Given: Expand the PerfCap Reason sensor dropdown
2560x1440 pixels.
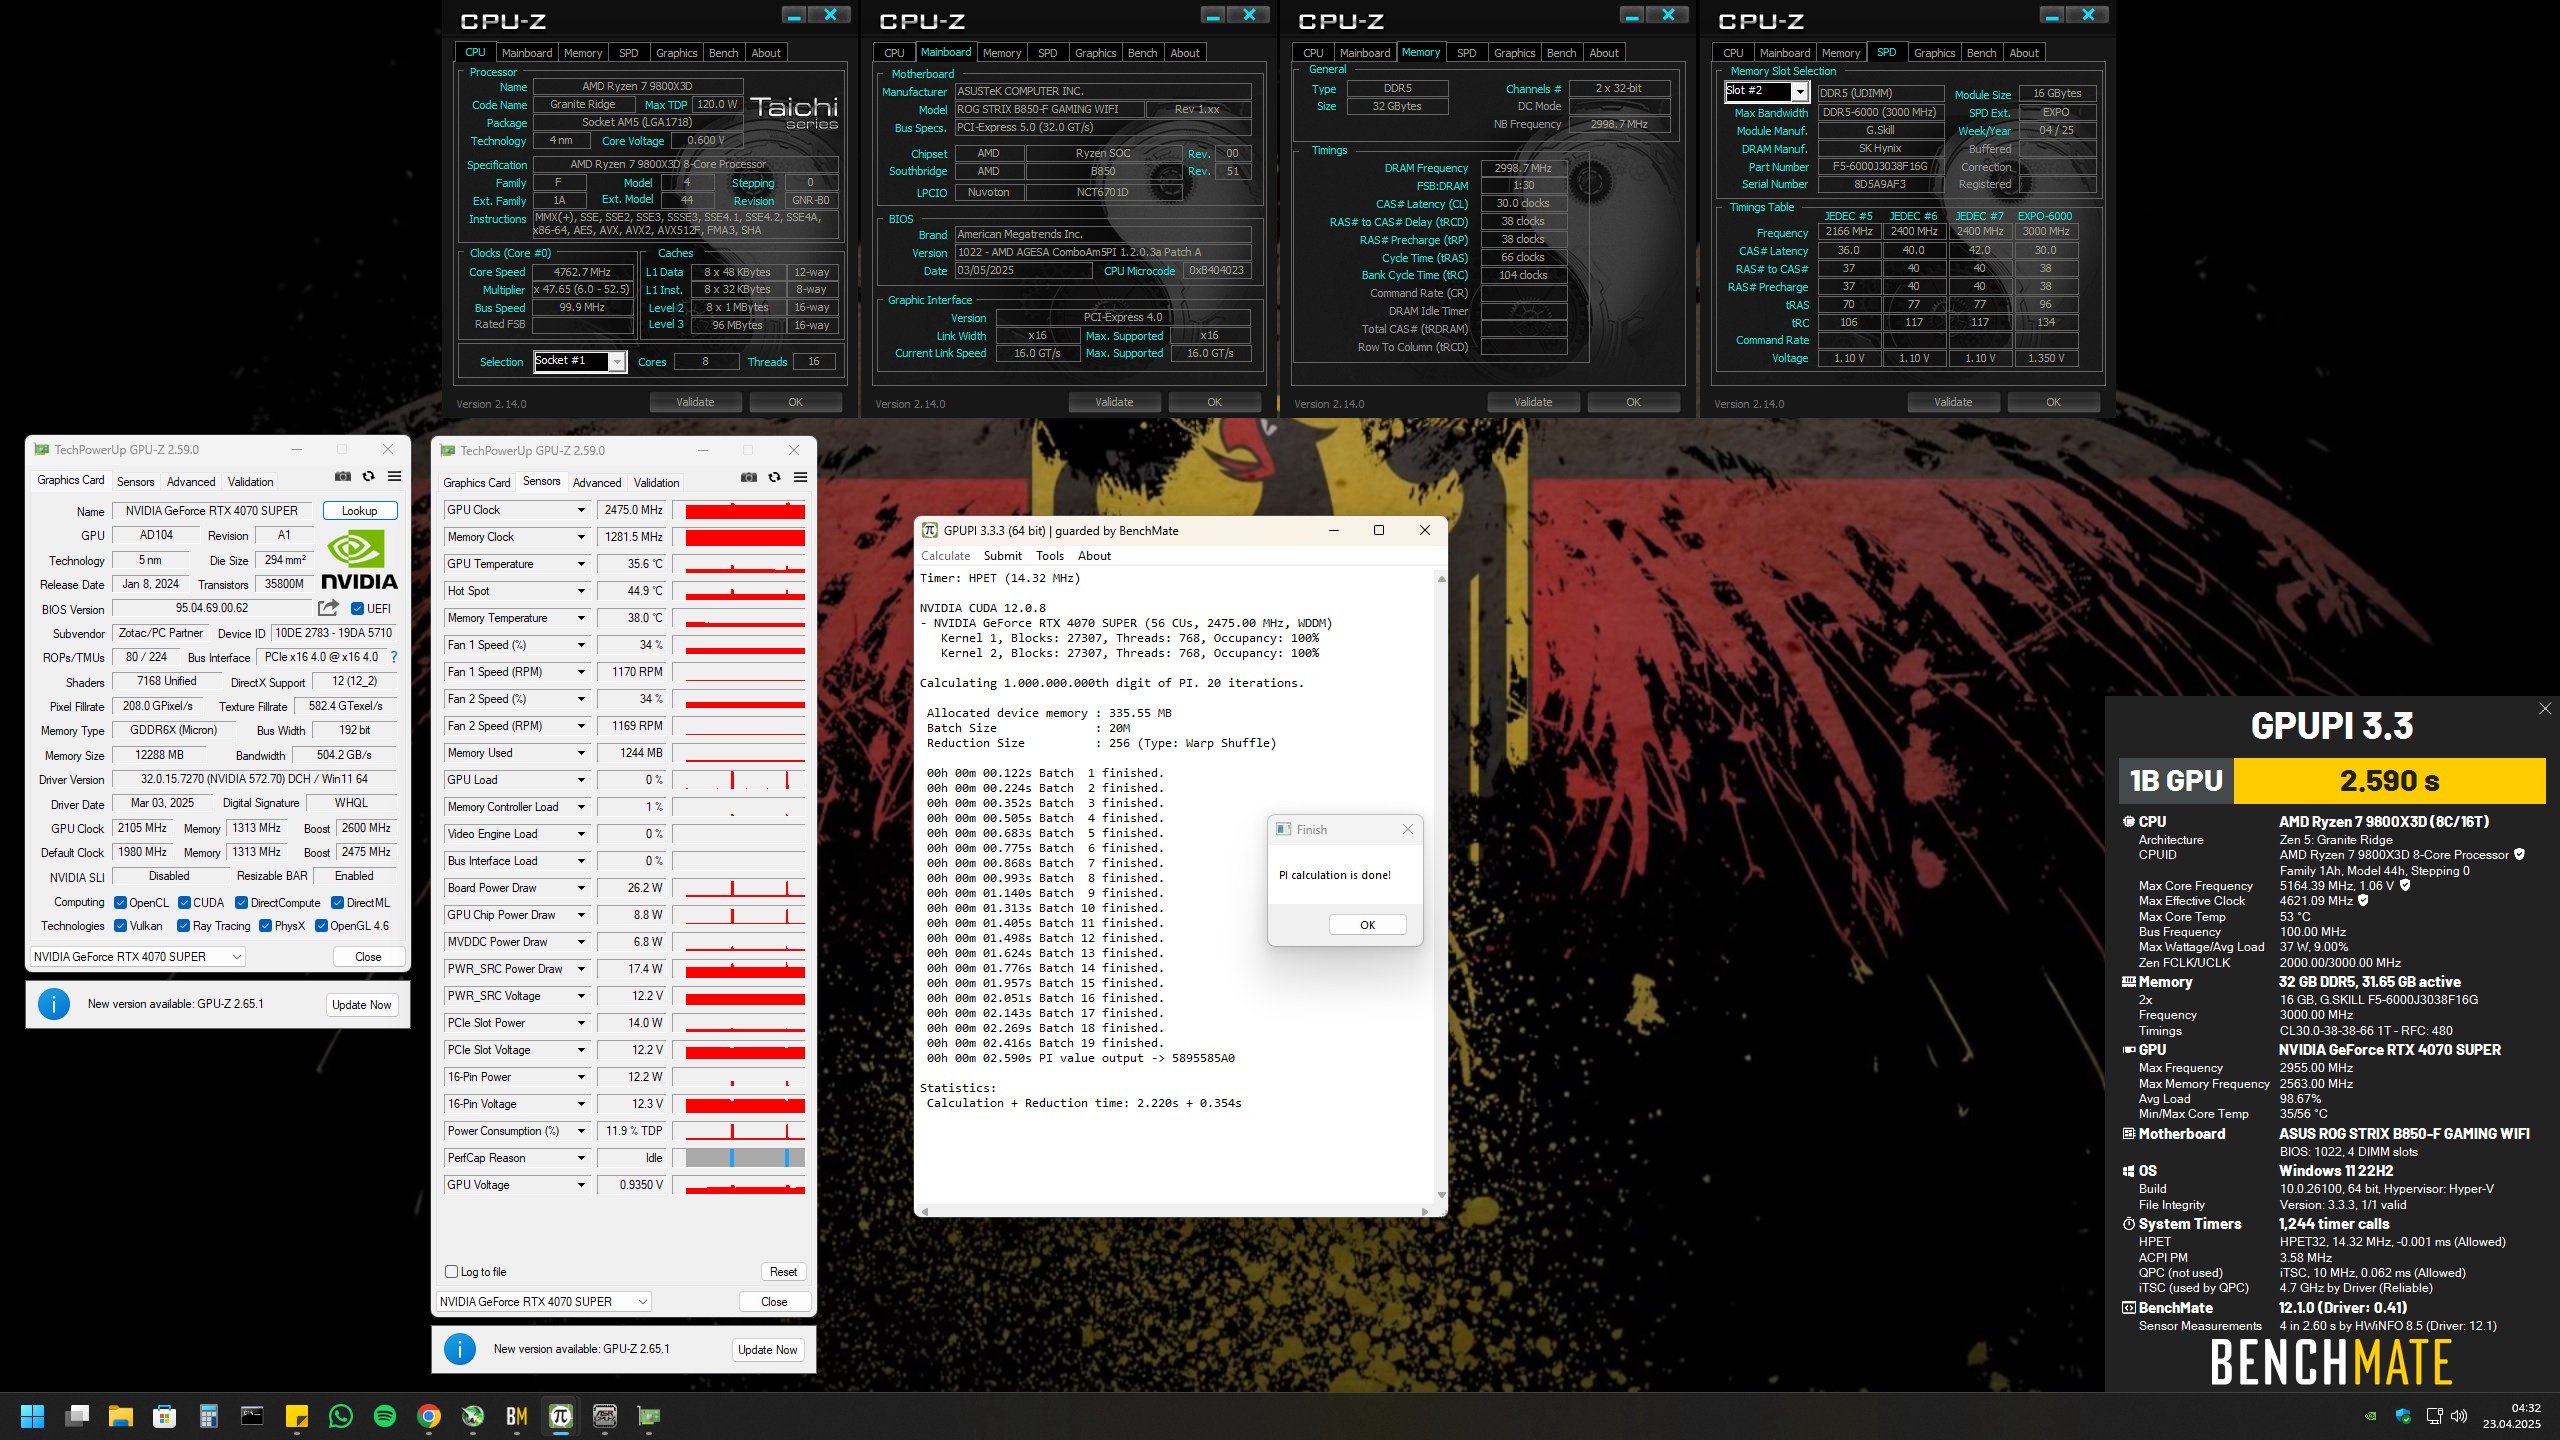Looking at the screenshot, I should click(x=580, y=1158).
